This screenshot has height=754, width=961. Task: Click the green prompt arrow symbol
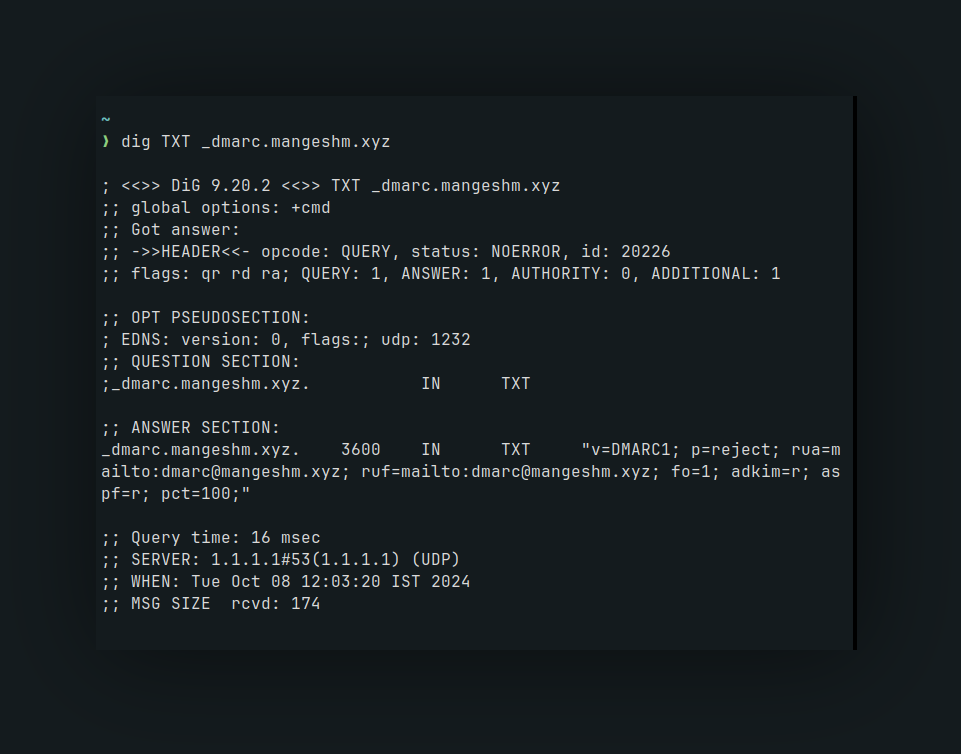pos(106,142)
